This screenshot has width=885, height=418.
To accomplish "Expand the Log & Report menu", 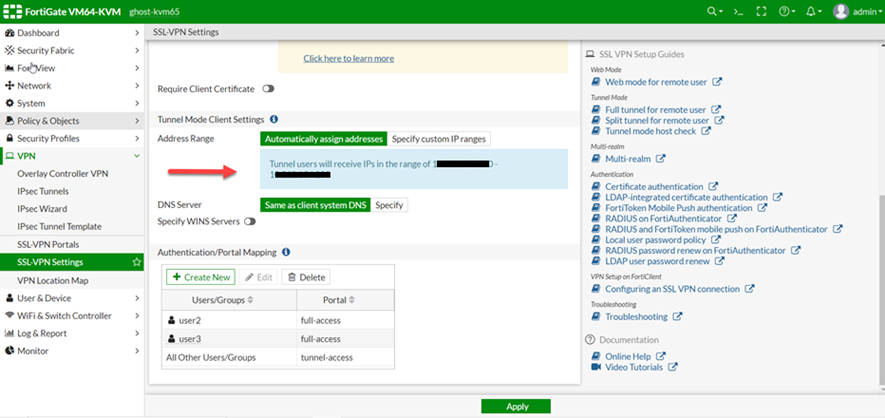I will tap(72, 333).
